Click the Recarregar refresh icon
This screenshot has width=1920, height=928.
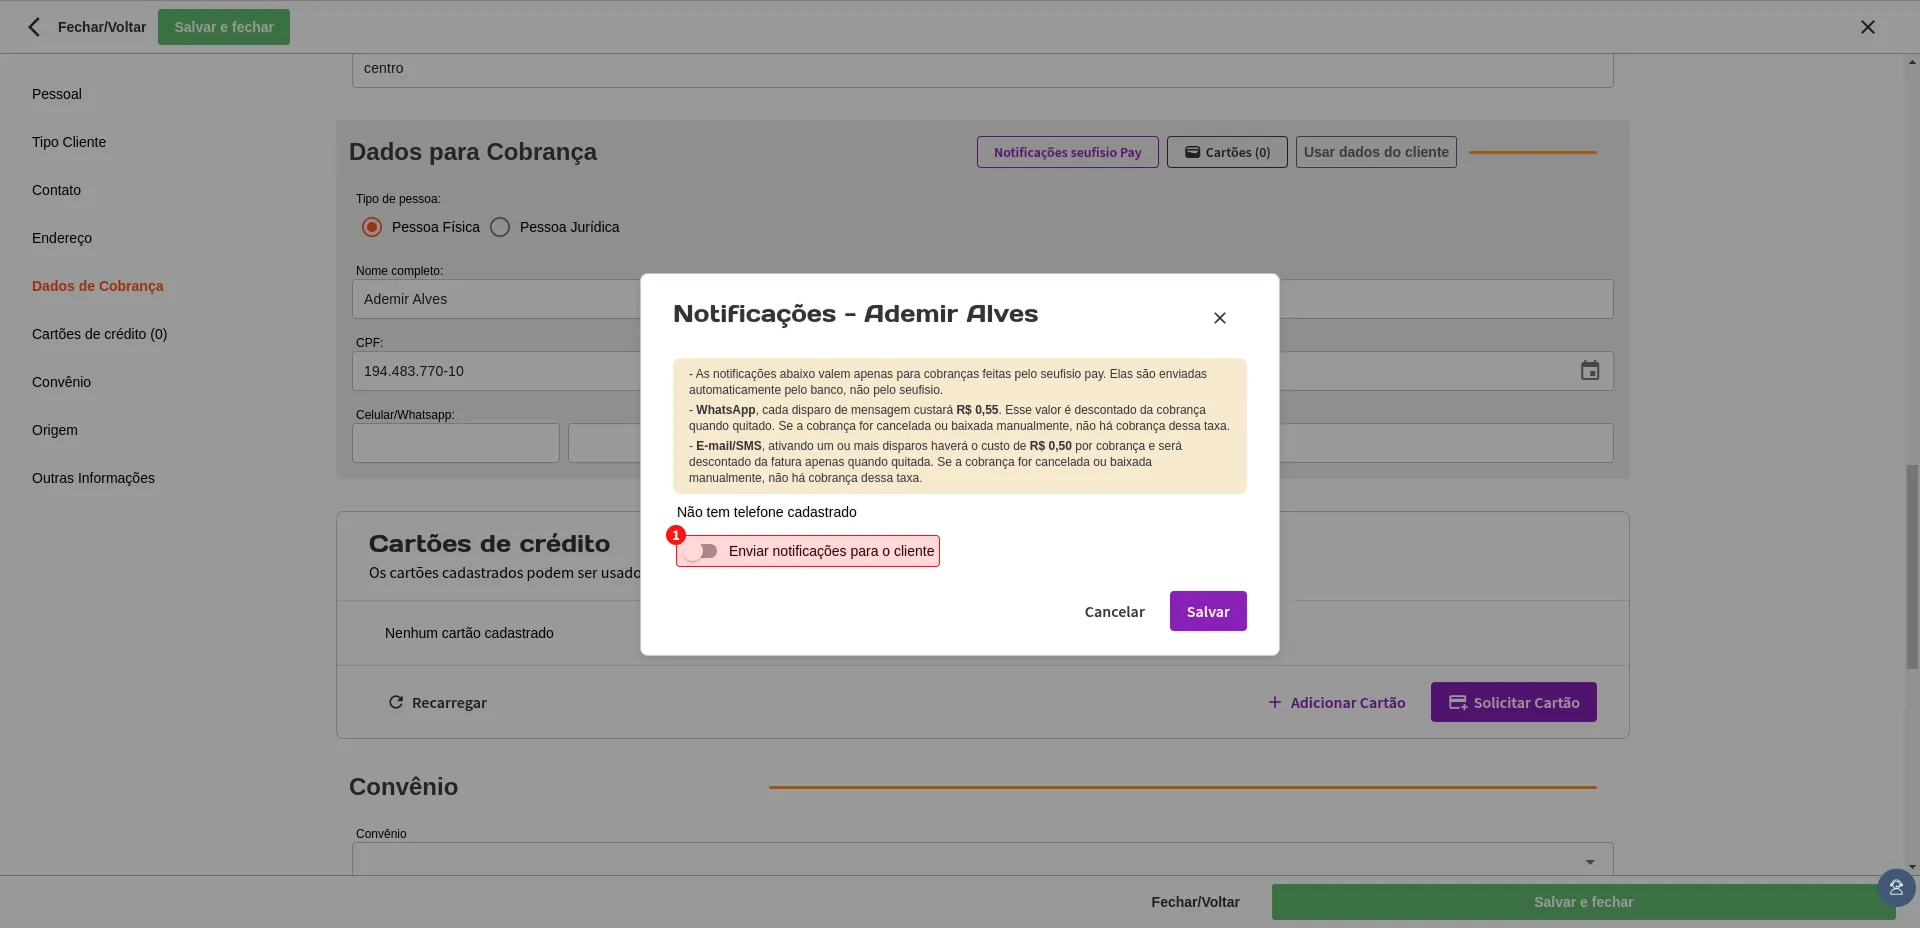coord(396,703)
